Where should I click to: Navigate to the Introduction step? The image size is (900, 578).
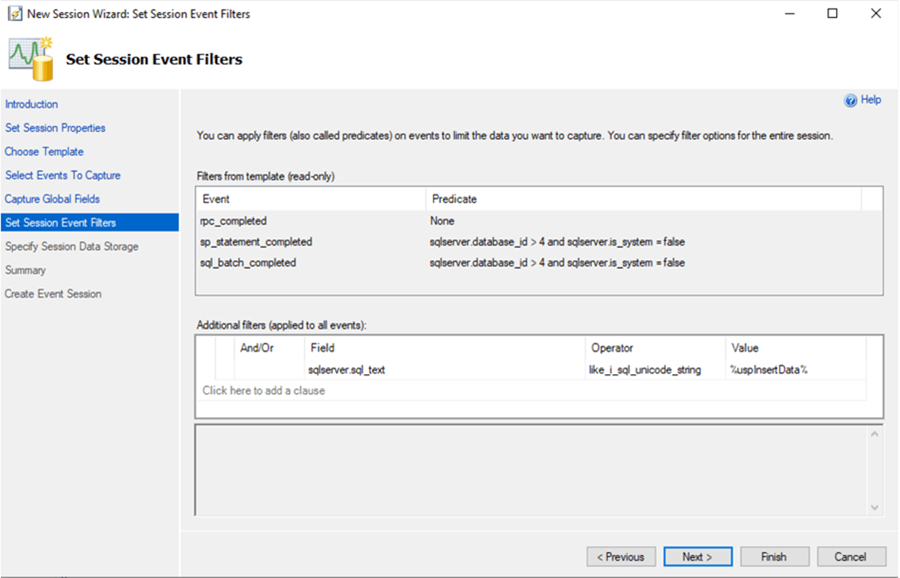(x=31, y=104)
